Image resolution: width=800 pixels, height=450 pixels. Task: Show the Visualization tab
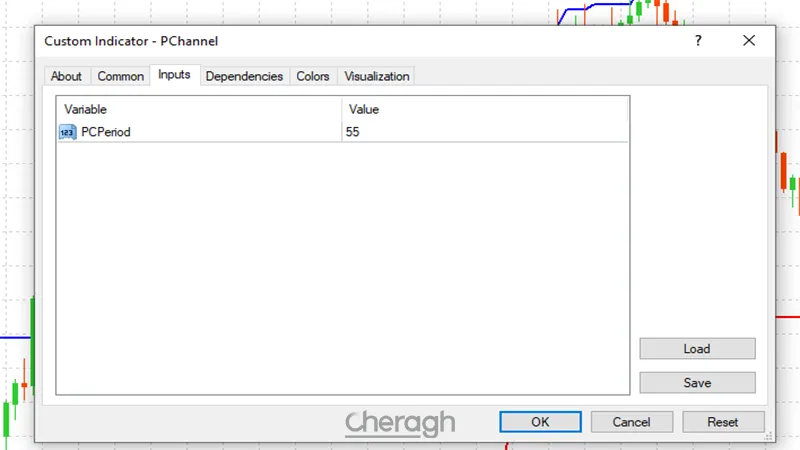coord(377,76)
